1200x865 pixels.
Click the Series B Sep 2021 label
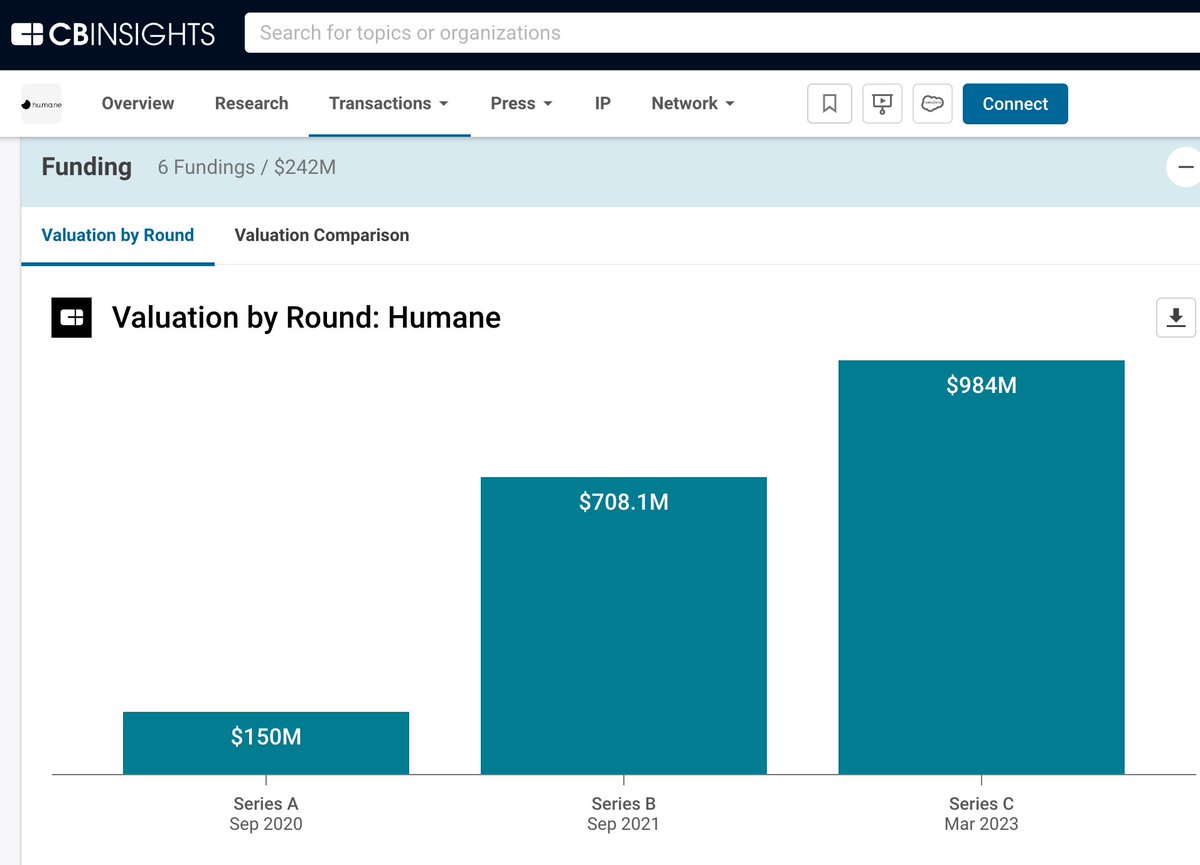624,814
